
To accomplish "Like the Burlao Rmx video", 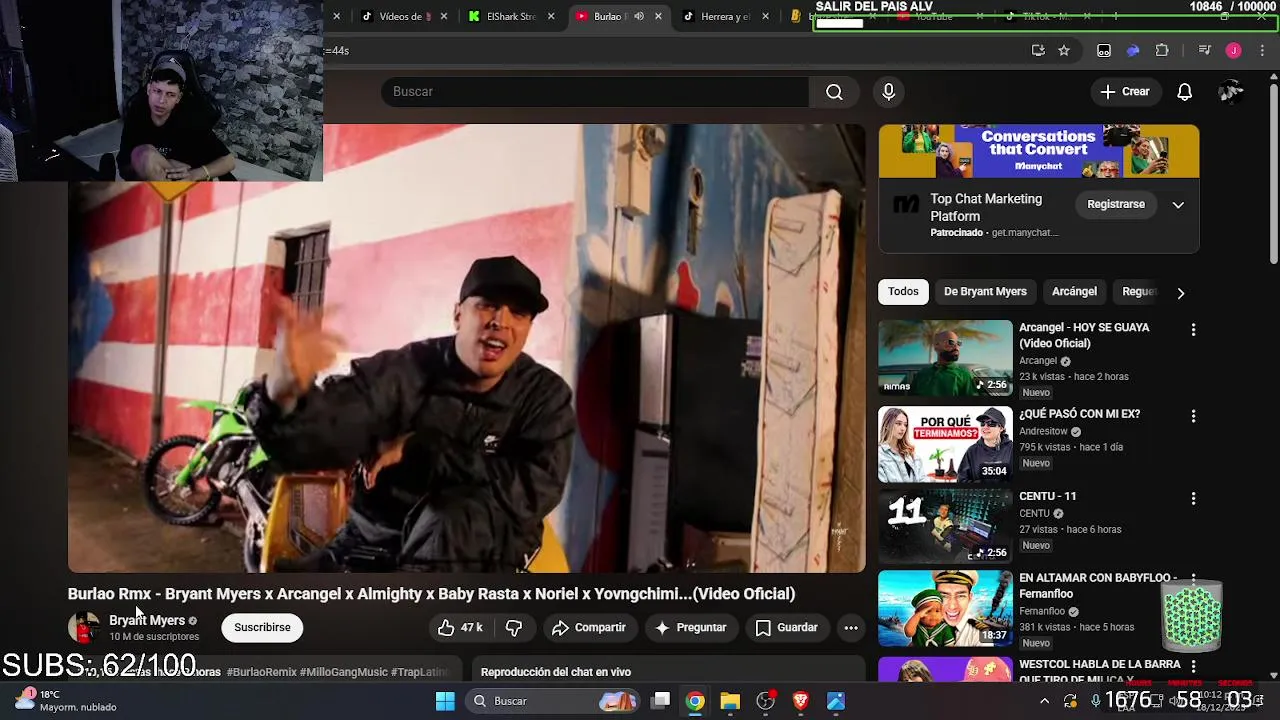I will click(x=460, y=628).
